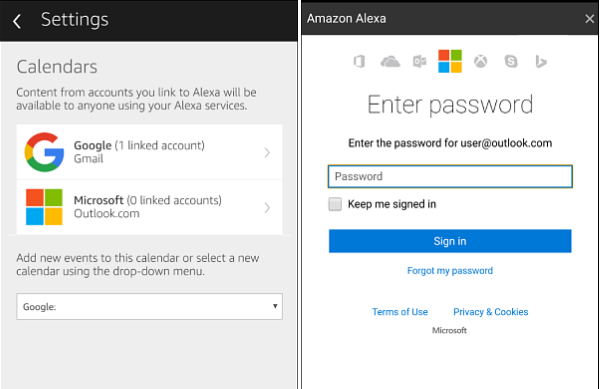Expand Microsoft Outlook.com chevron

(267, 208)
